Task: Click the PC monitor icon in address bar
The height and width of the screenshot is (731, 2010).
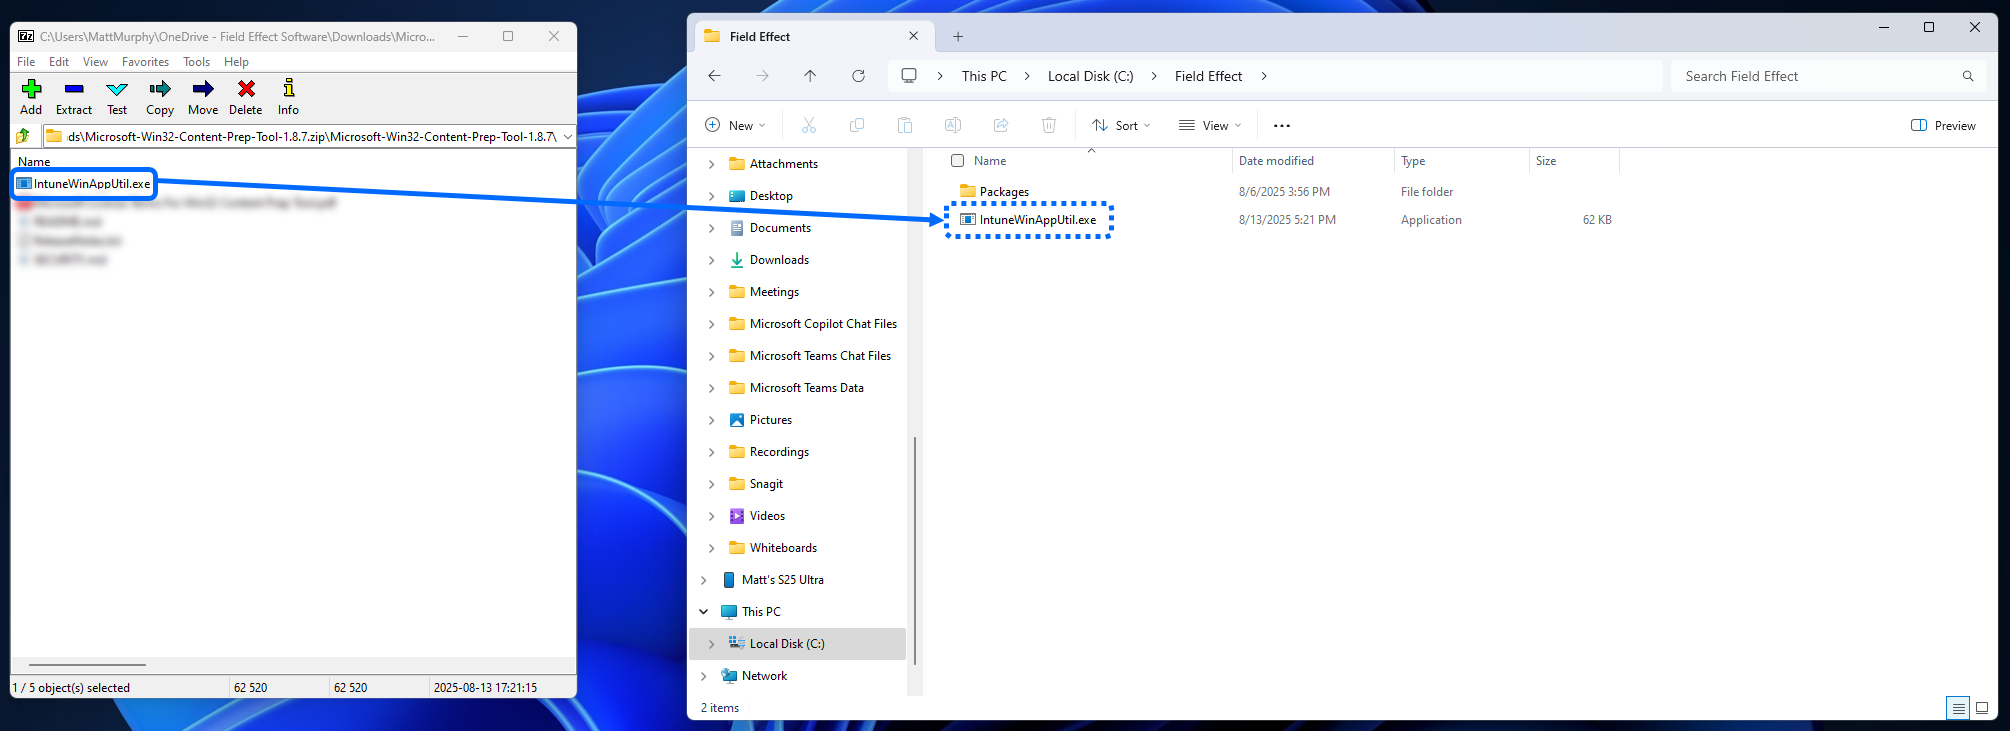Action: [909, 76]
